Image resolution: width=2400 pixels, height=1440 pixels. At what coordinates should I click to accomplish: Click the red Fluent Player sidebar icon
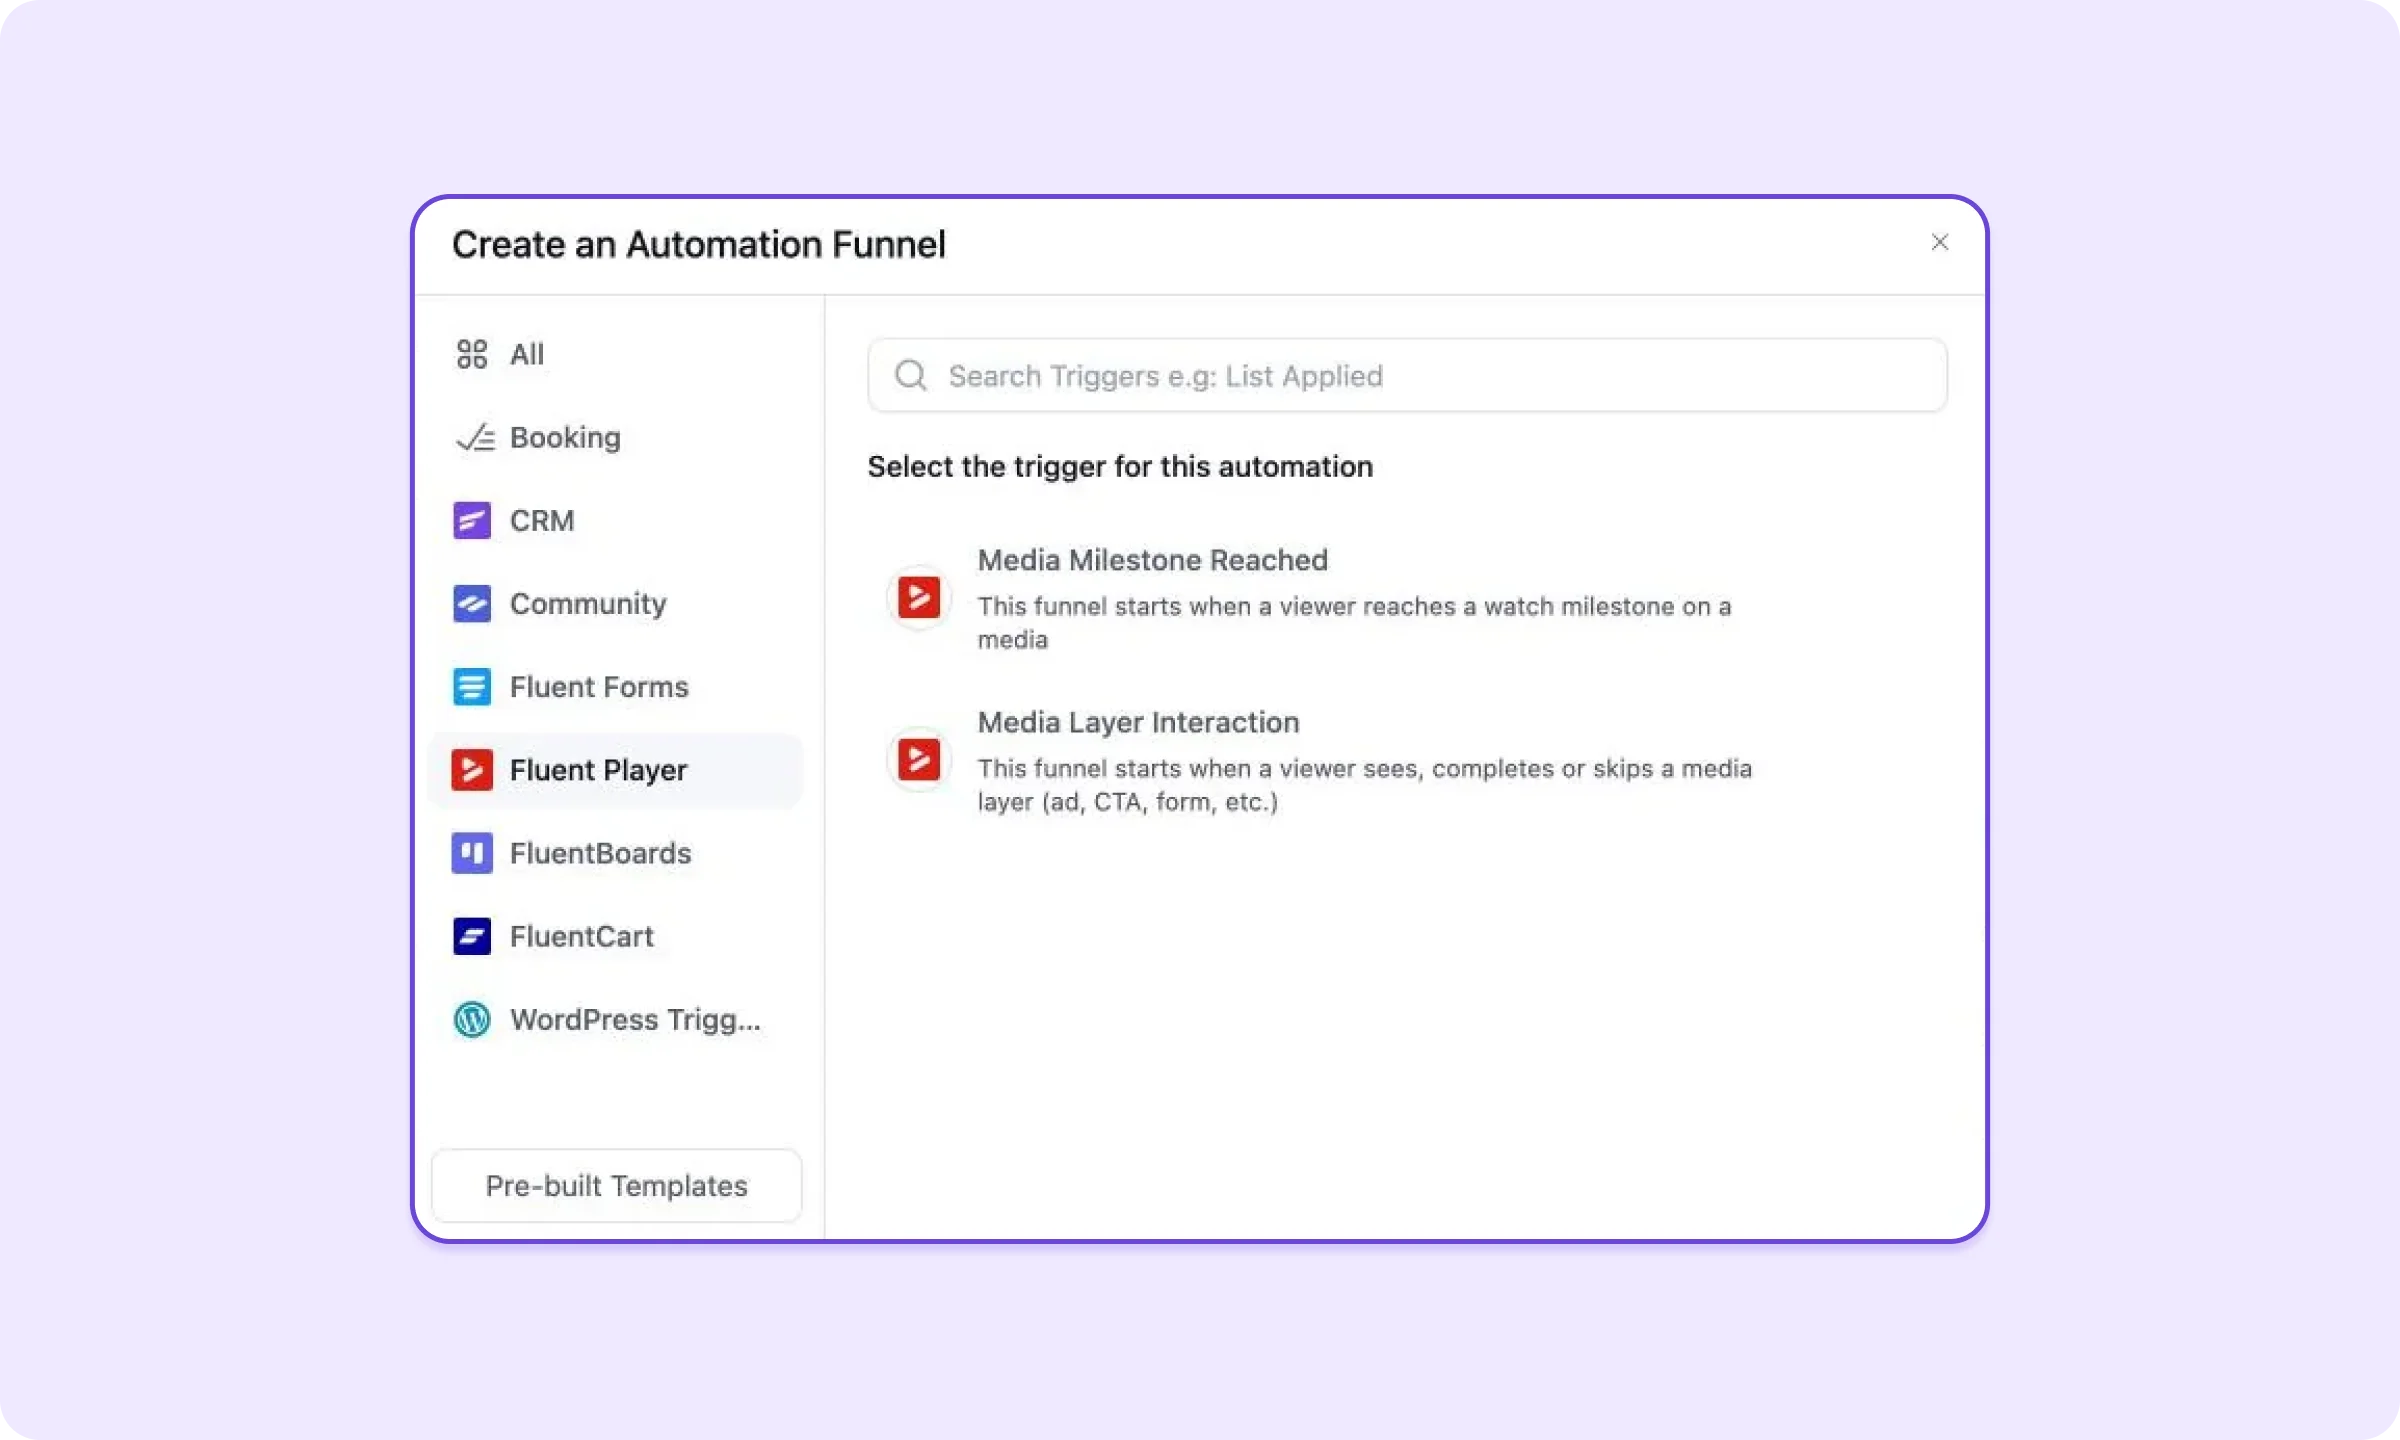coord(471,769)
